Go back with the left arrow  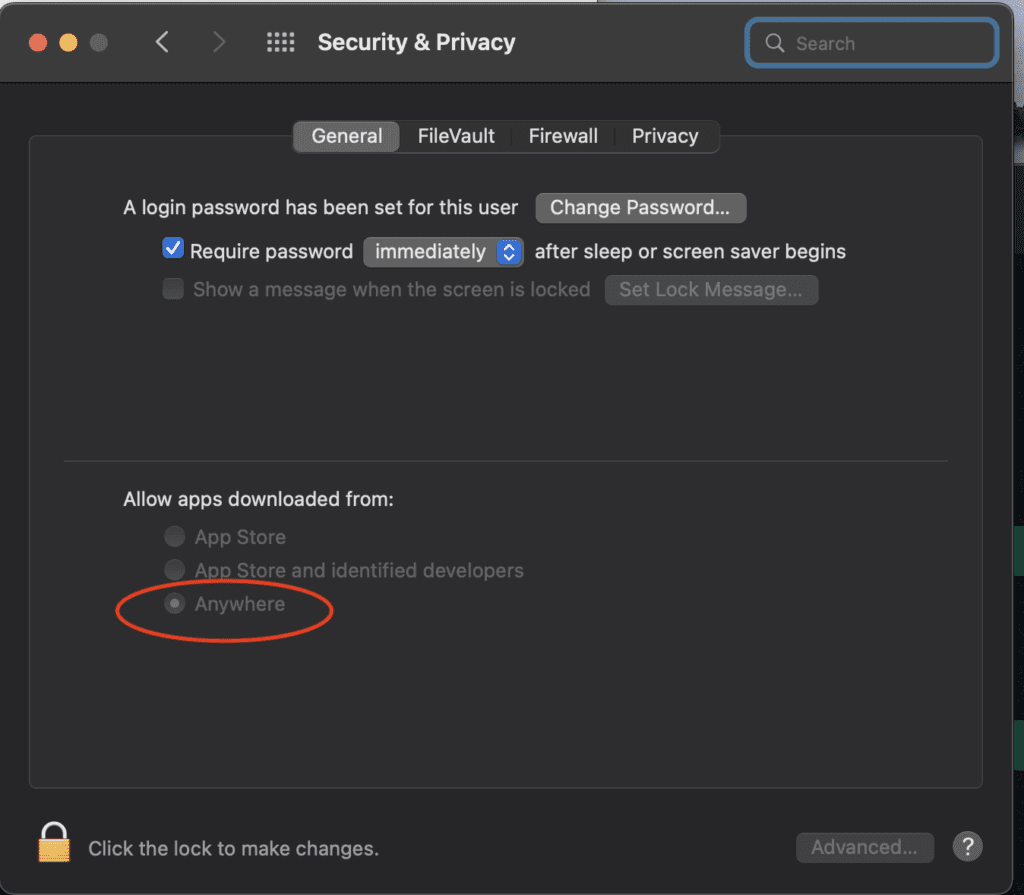(x=163, y=42)
